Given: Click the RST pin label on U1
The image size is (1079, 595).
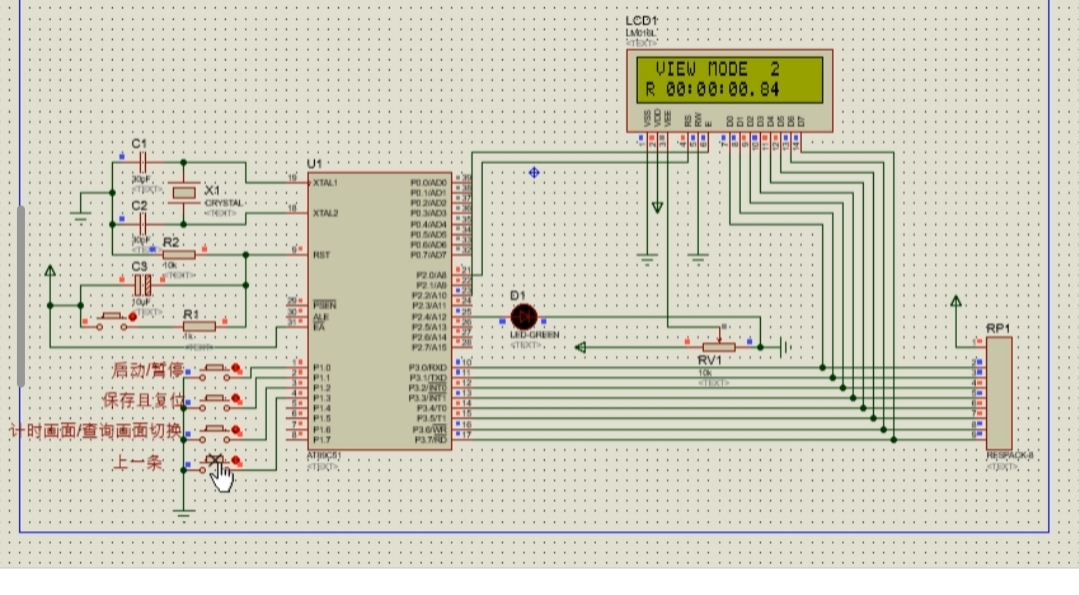Looking at the screenshot, I should [x=321, y=255].
